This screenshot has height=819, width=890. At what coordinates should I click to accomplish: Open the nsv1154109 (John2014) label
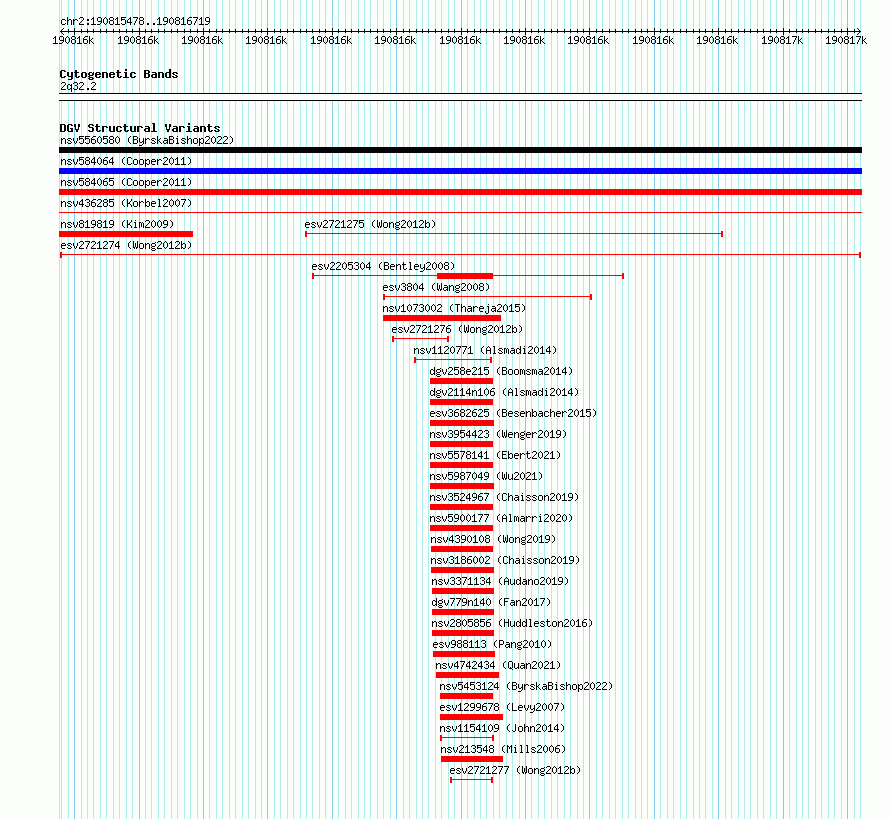click(x=502, y=728)
